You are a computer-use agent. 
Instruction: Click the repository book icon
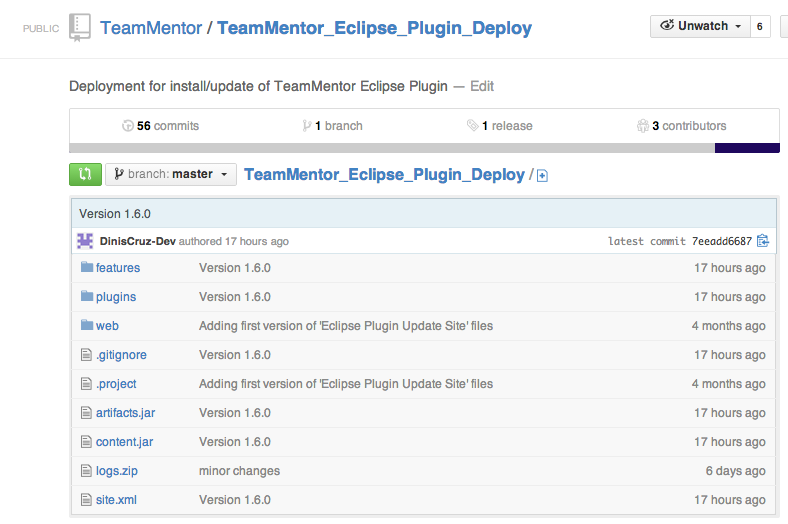pos(80,27)
